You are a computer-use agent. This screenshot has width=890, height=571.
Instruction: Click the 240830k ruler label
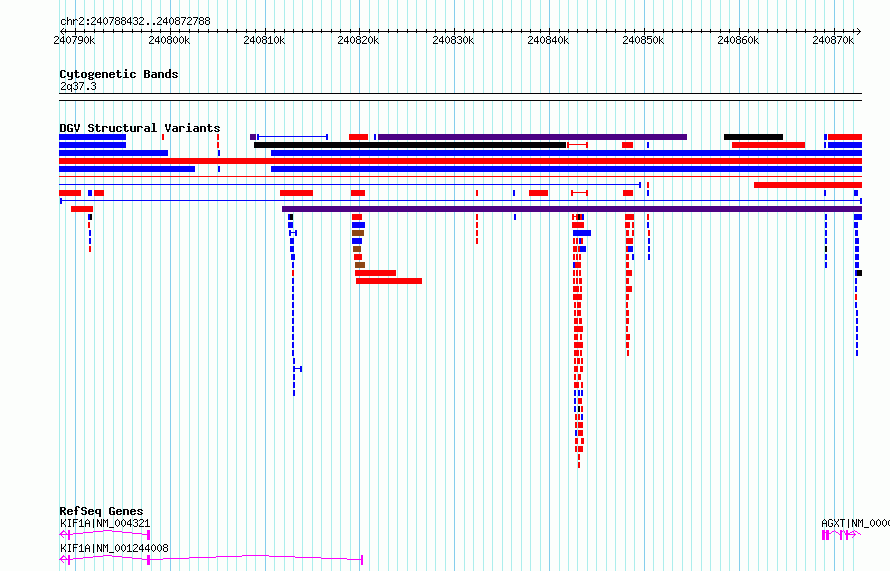(x=453, y=40)
